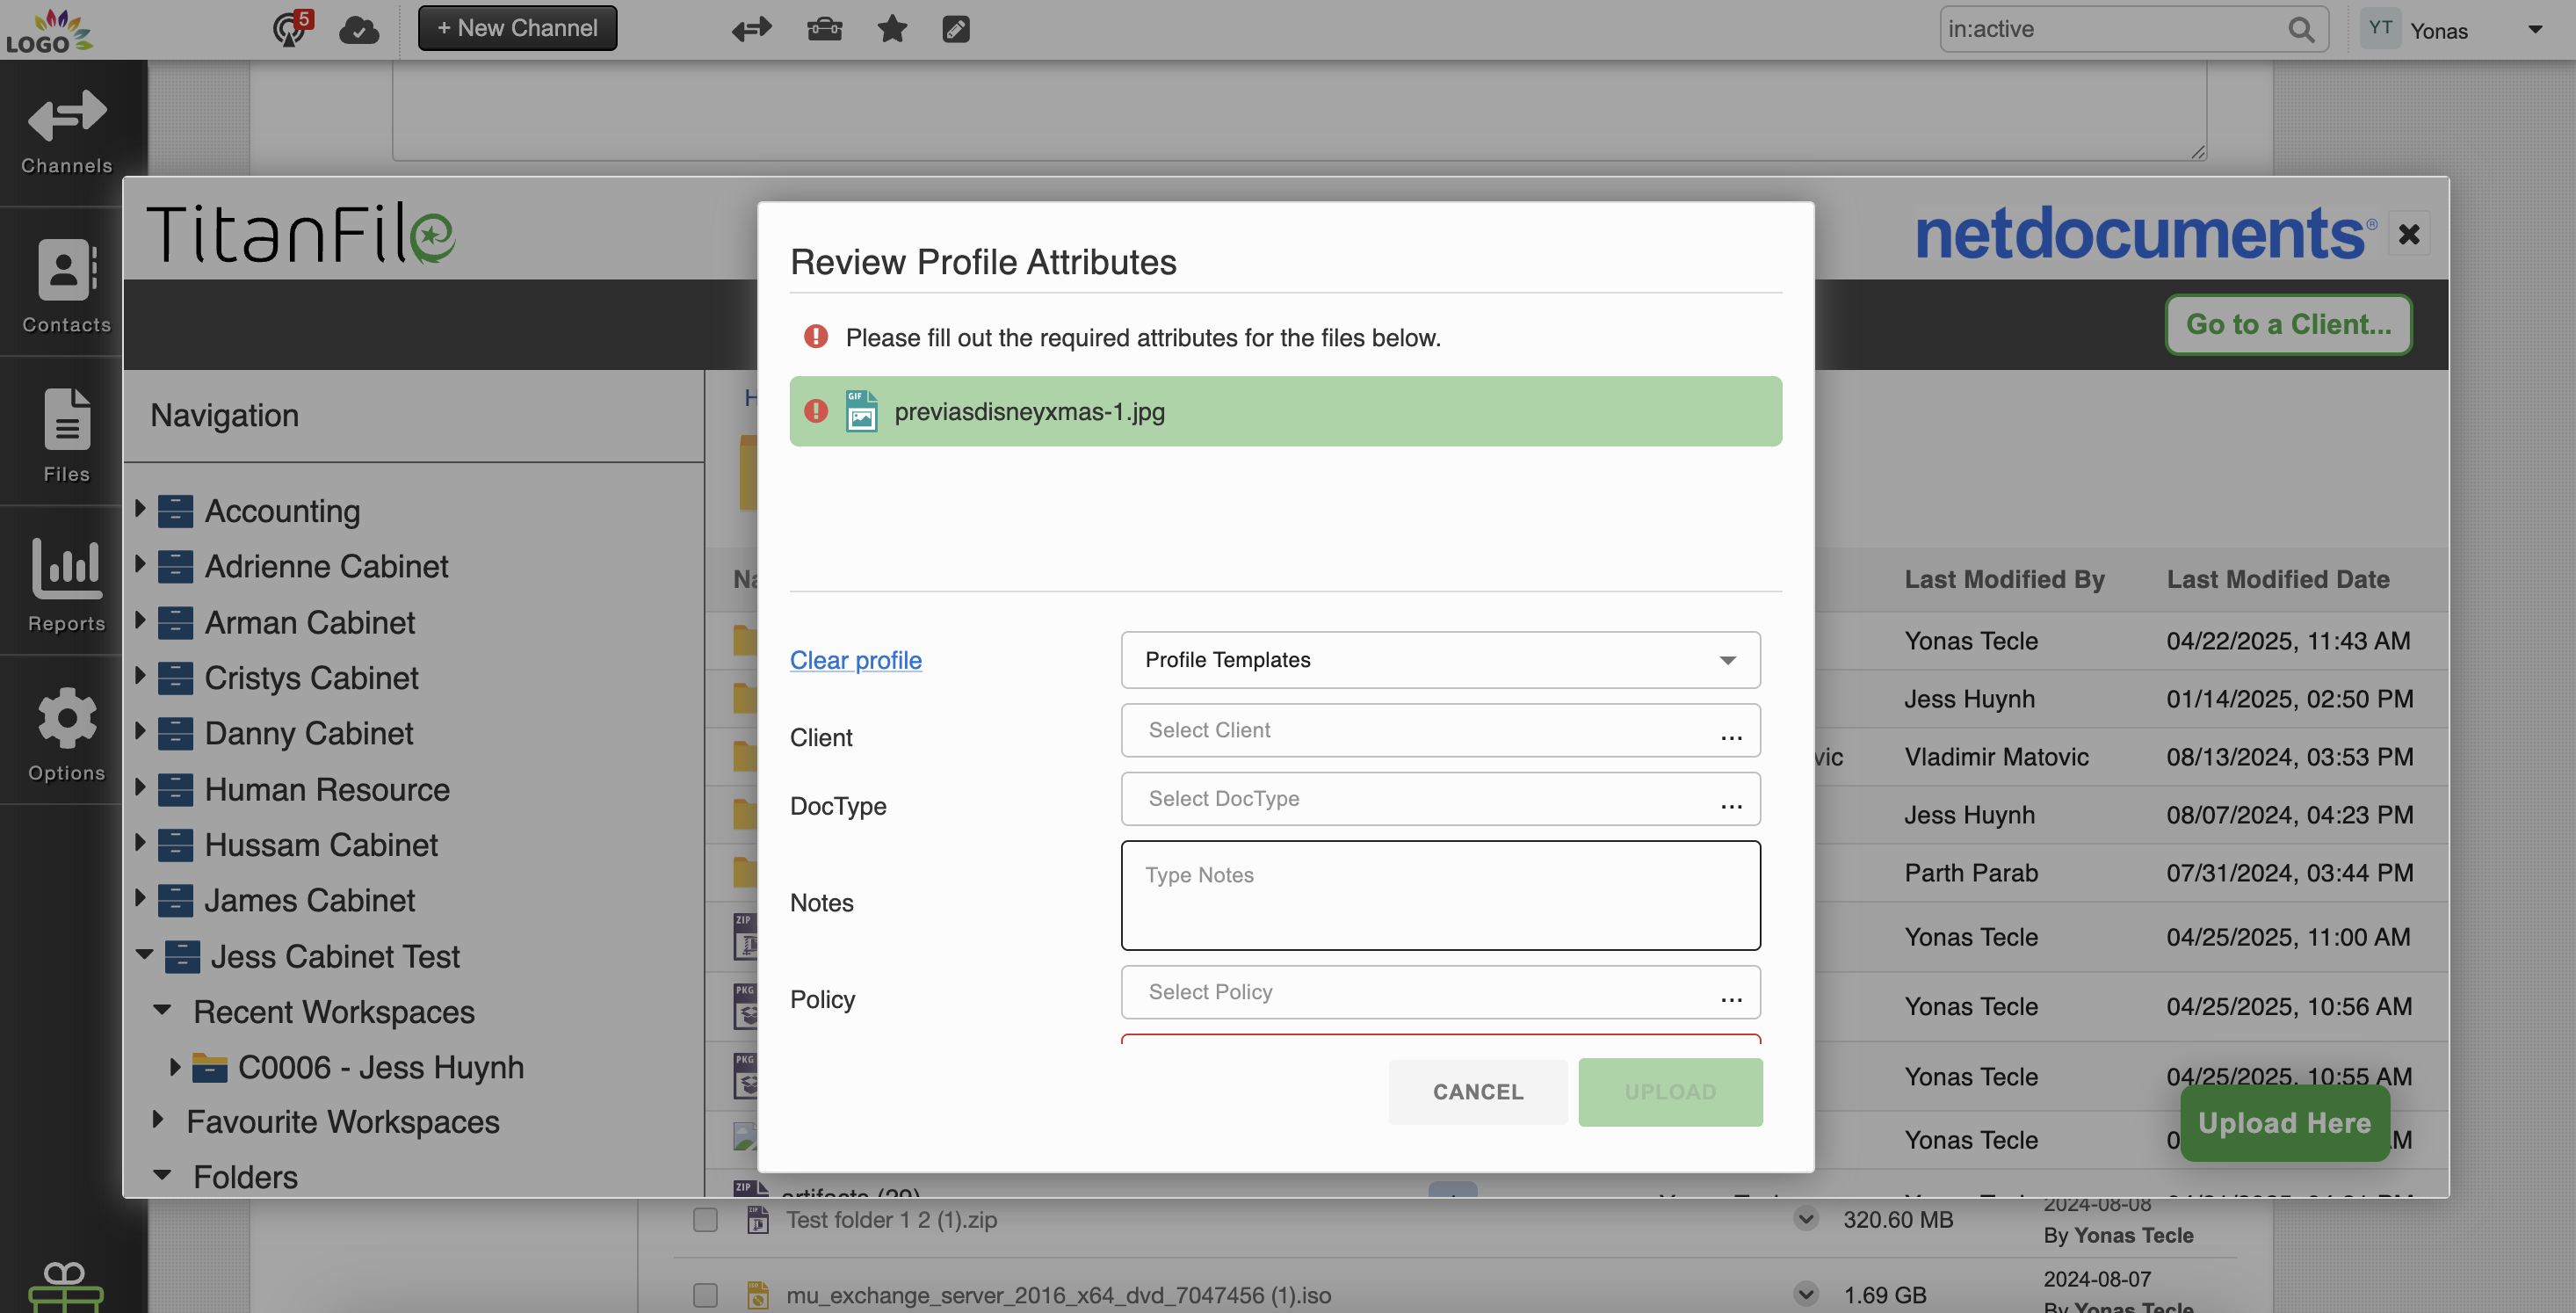Viewport: 2576px width, 1313px height.
Task: Open the Profile Templates dropdown
Action: click(x=1440, y=659)
